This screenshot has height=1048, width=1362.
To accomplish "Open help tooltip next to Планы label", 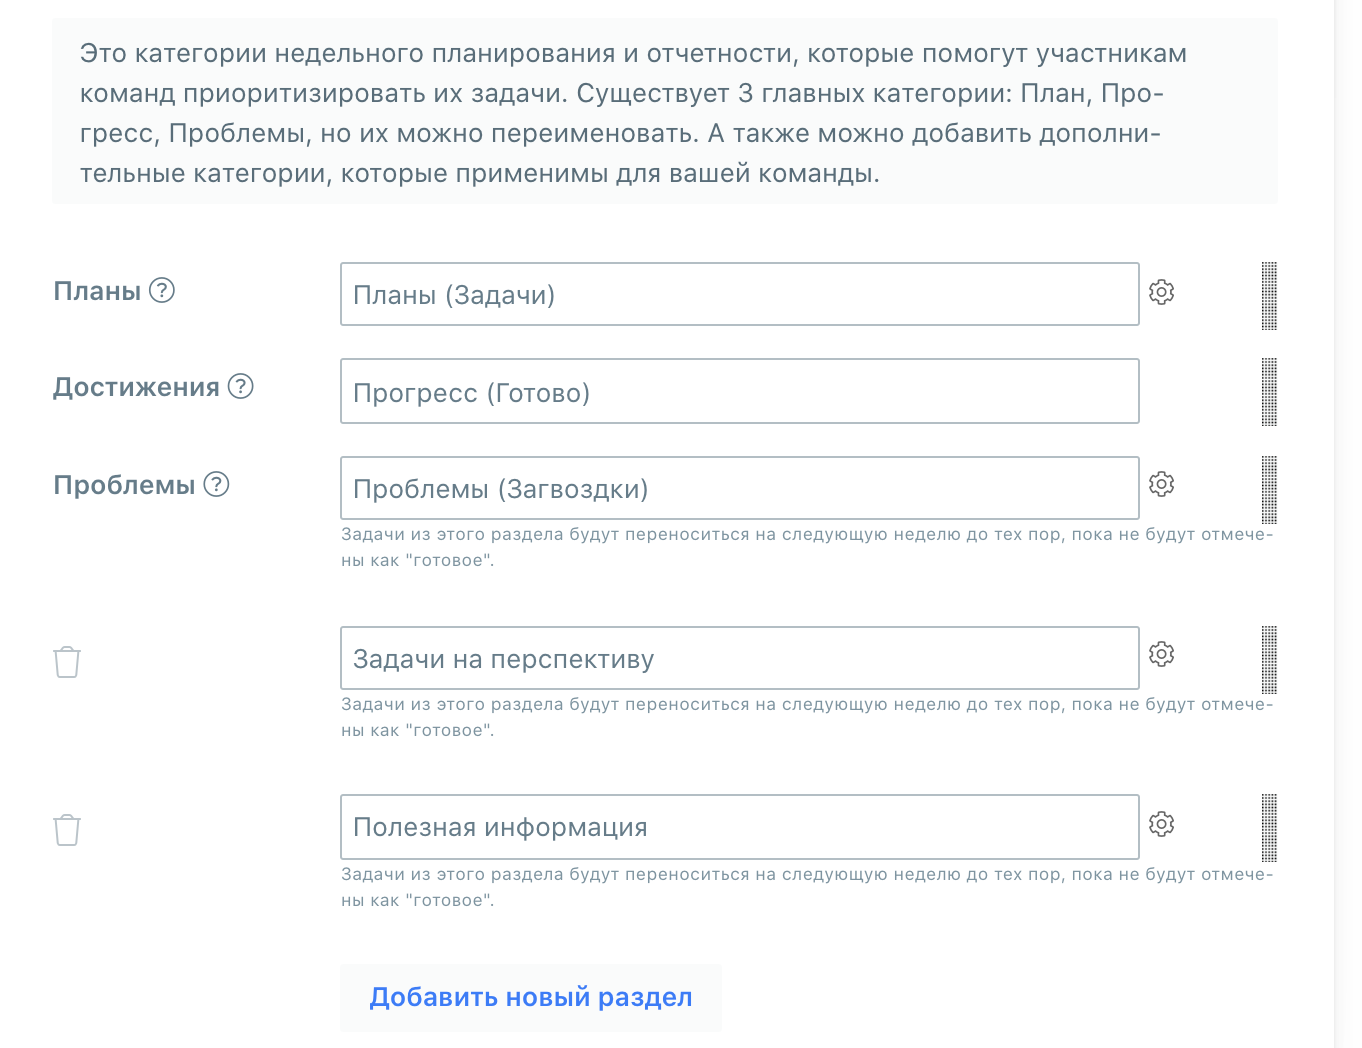I will tap(163, 291).
